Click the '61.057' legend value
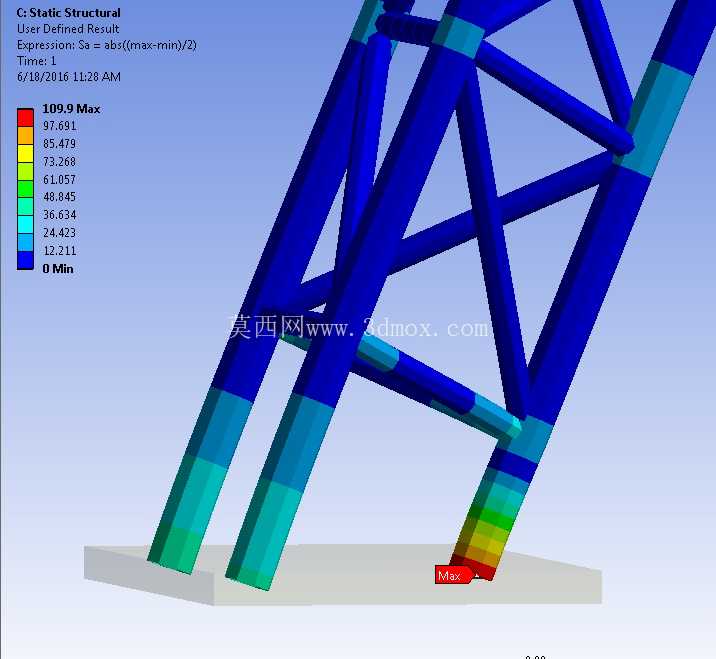The height and width of the screenshot is (659, 716). click(59, 179)
